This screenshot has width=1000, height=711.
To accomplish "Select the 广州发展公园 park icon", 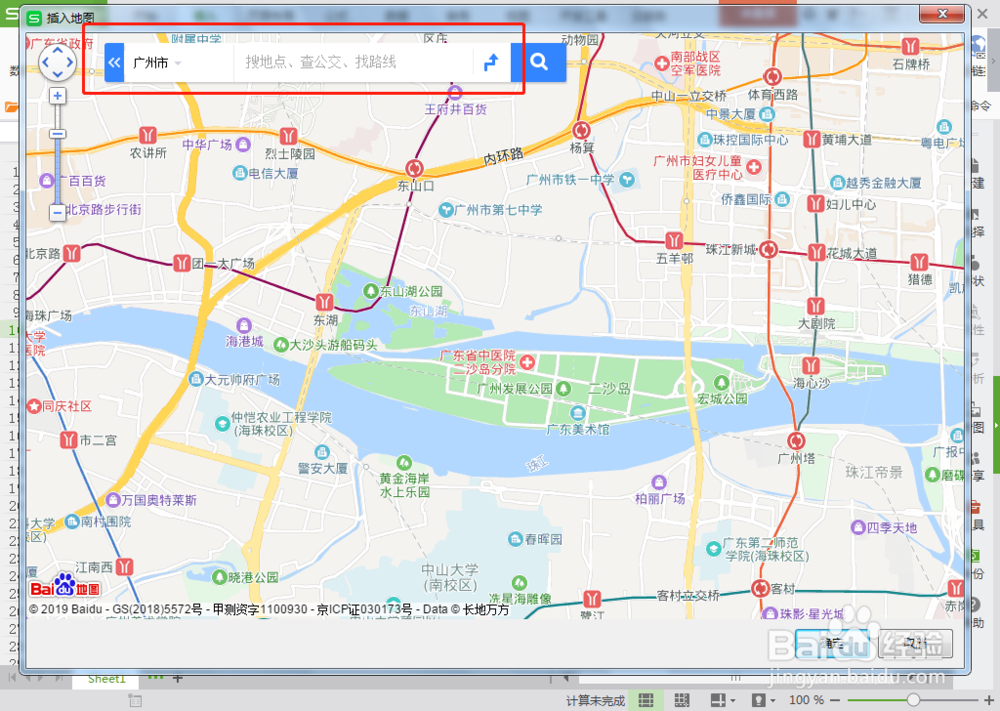I will tap(563, 388).
